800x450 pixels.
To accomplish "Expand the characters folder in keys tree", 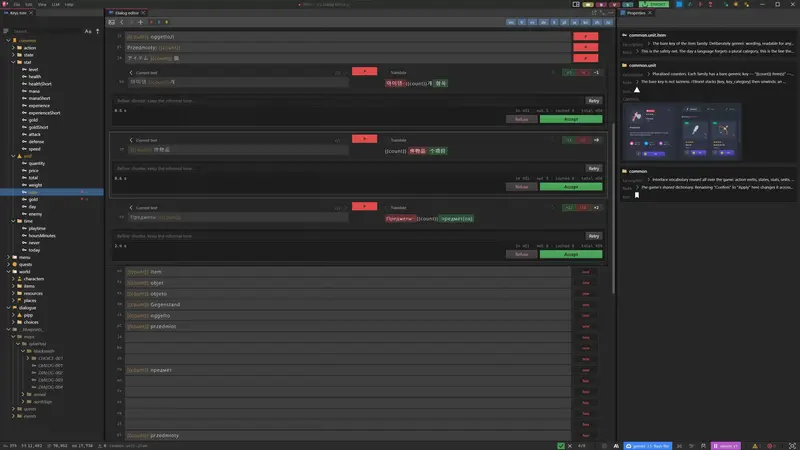I will click(13, 279).
